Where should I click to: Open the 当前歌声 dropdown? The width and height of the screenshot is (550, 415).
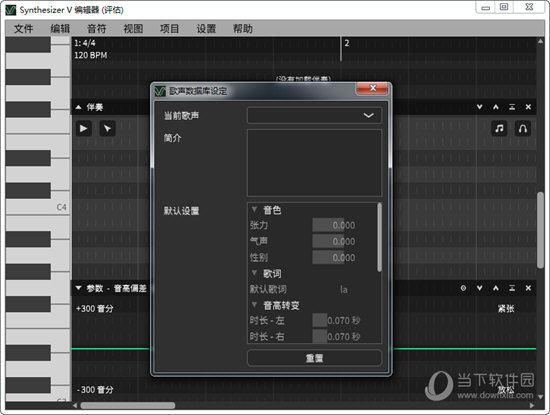314,115
